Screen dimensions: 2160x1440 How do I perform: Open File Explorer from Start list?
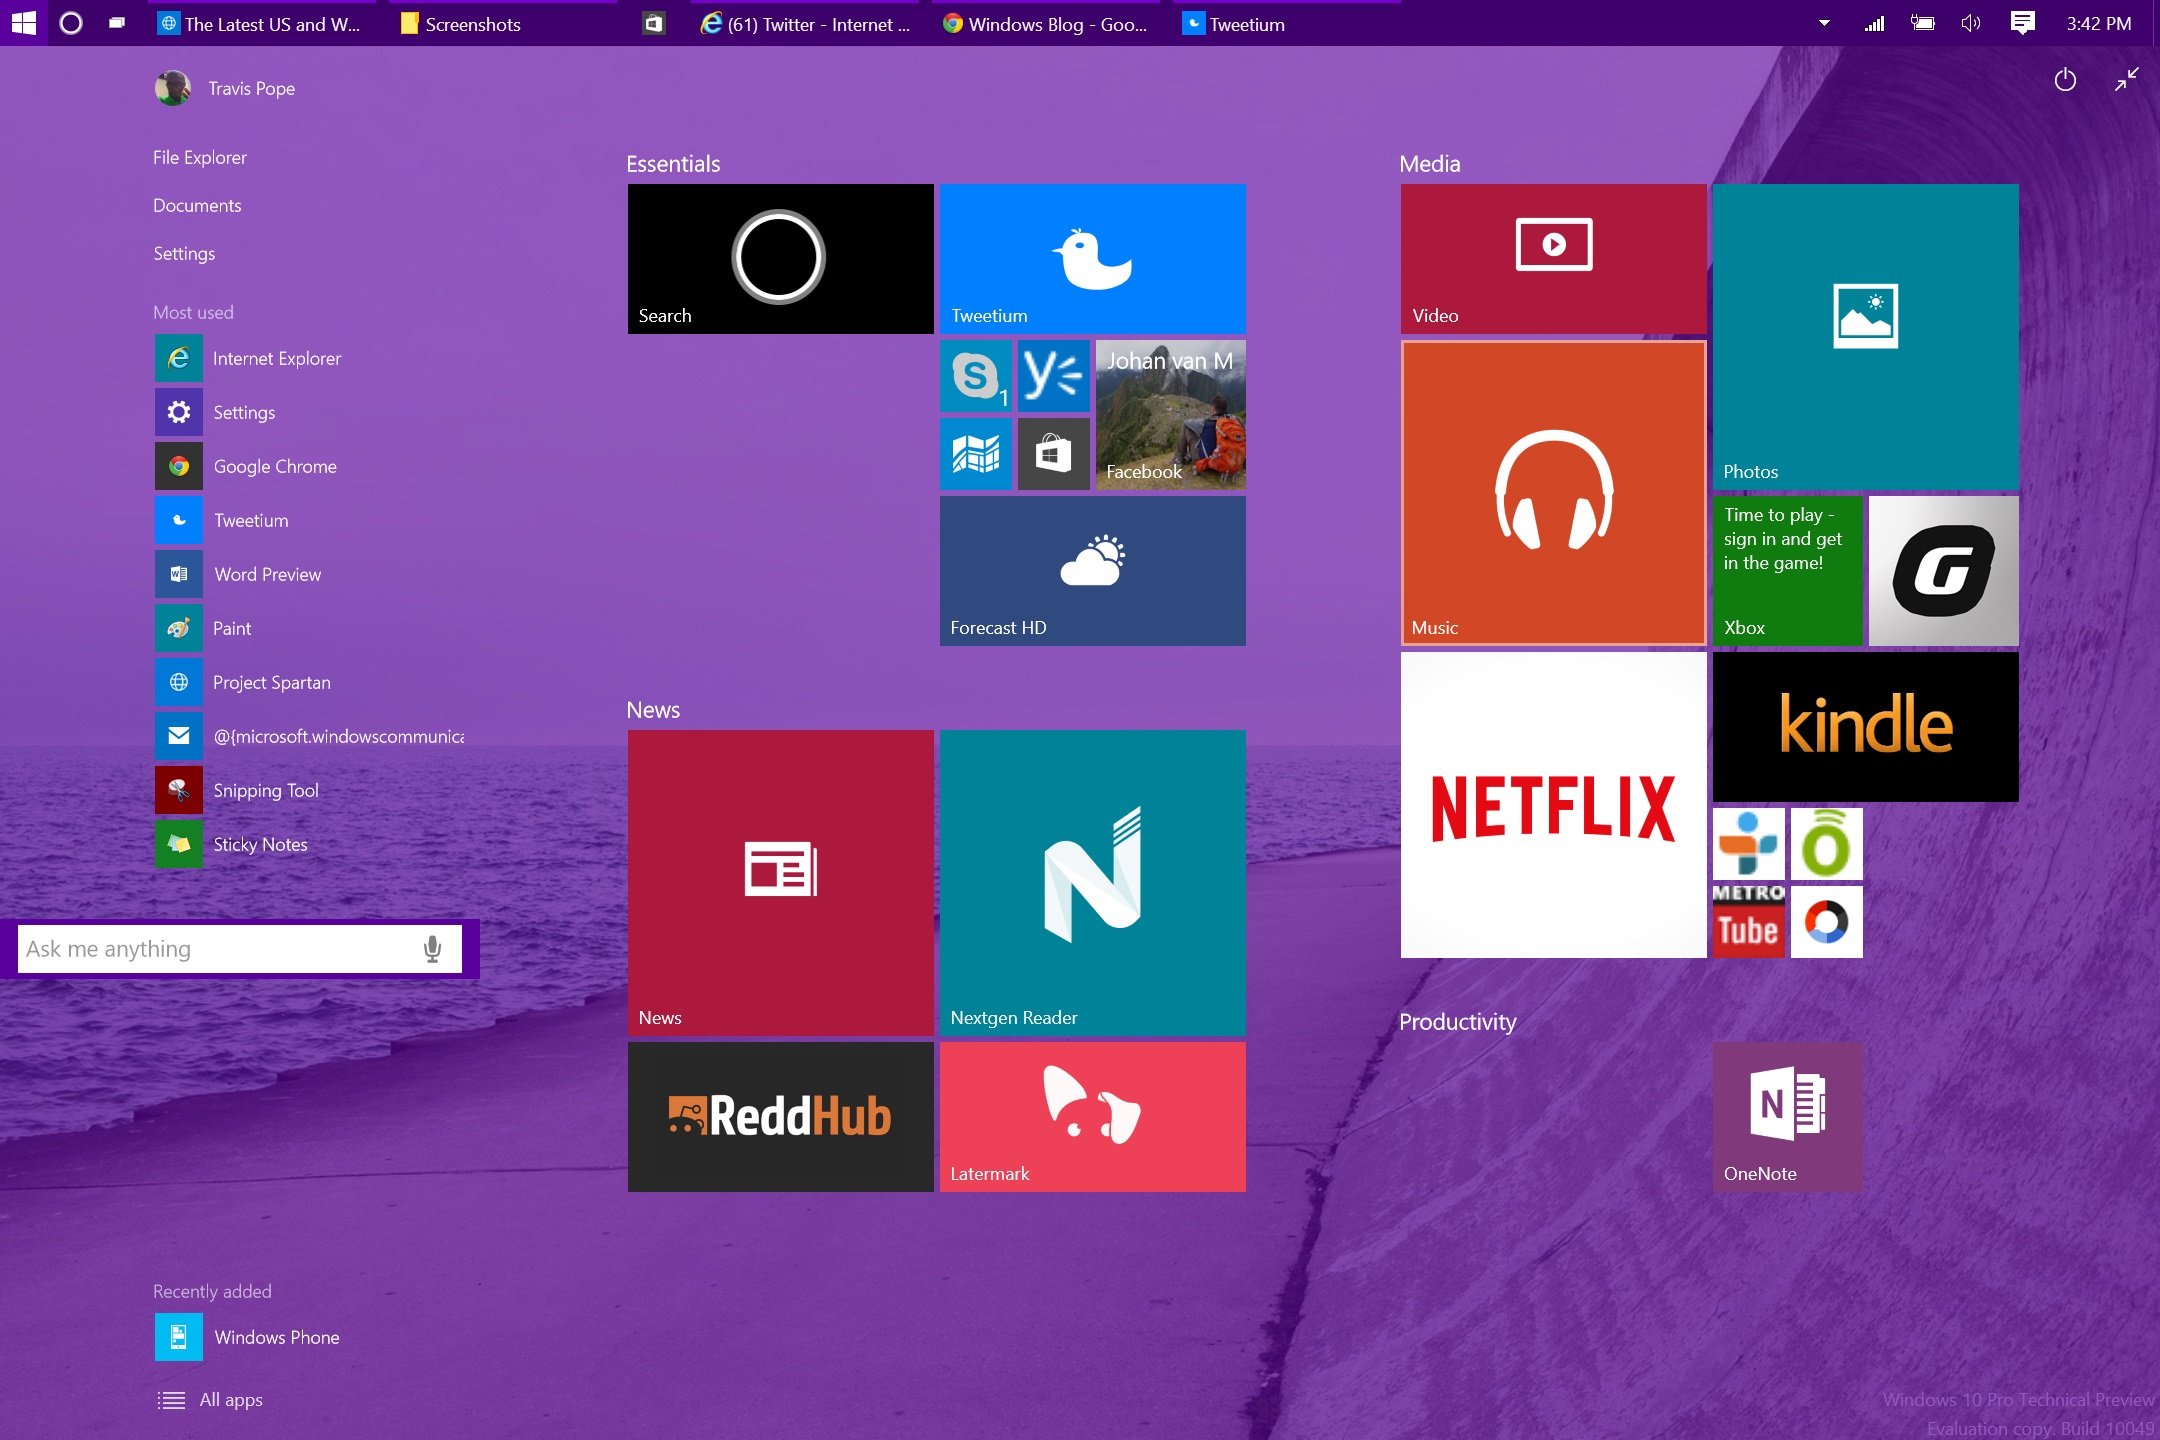pos(200,158)
